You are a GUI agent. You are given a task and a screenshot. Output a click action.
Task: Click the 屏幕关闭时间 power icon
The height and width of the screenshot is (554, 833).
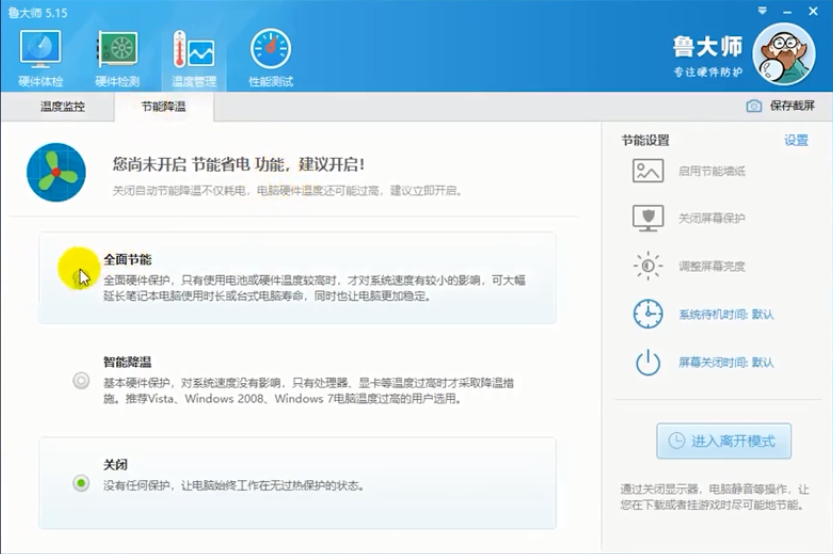pyautogui.click(x=648, y=362)
